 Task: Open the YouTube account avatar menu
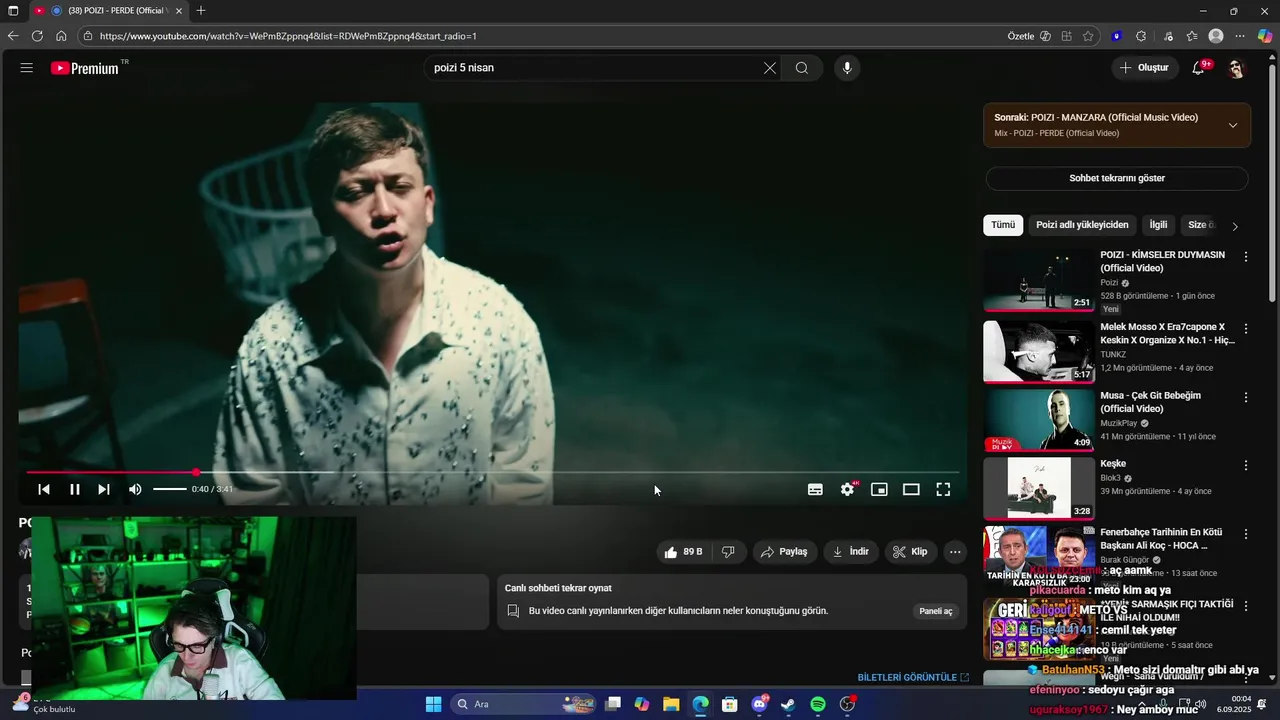[1236, 68]
